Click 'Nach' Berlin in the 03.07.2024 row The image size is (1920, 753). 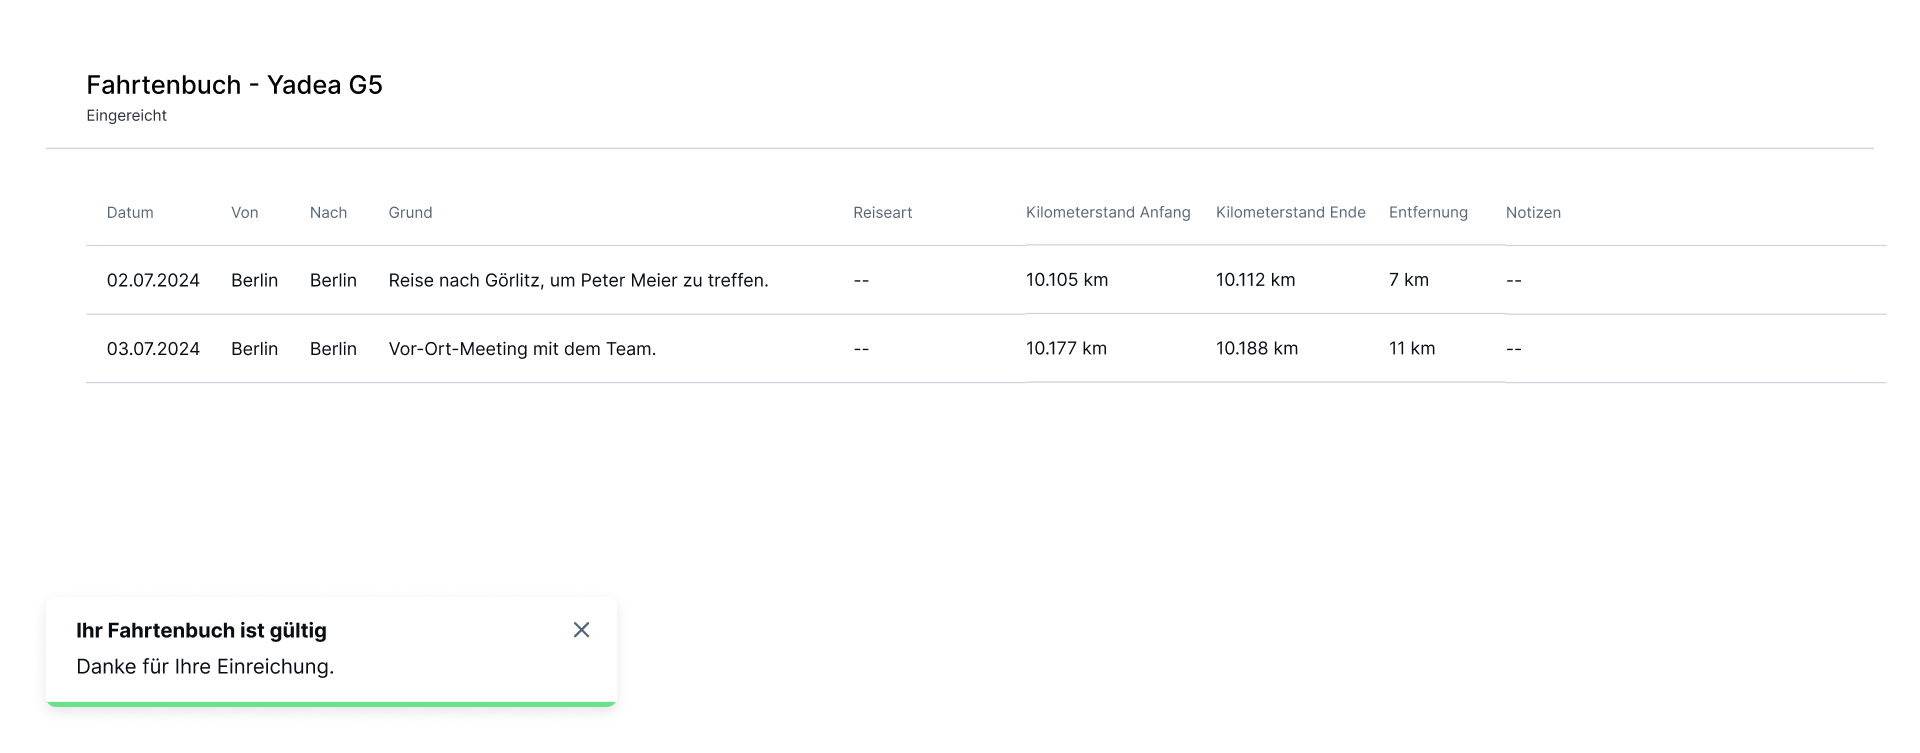[333, 349]
